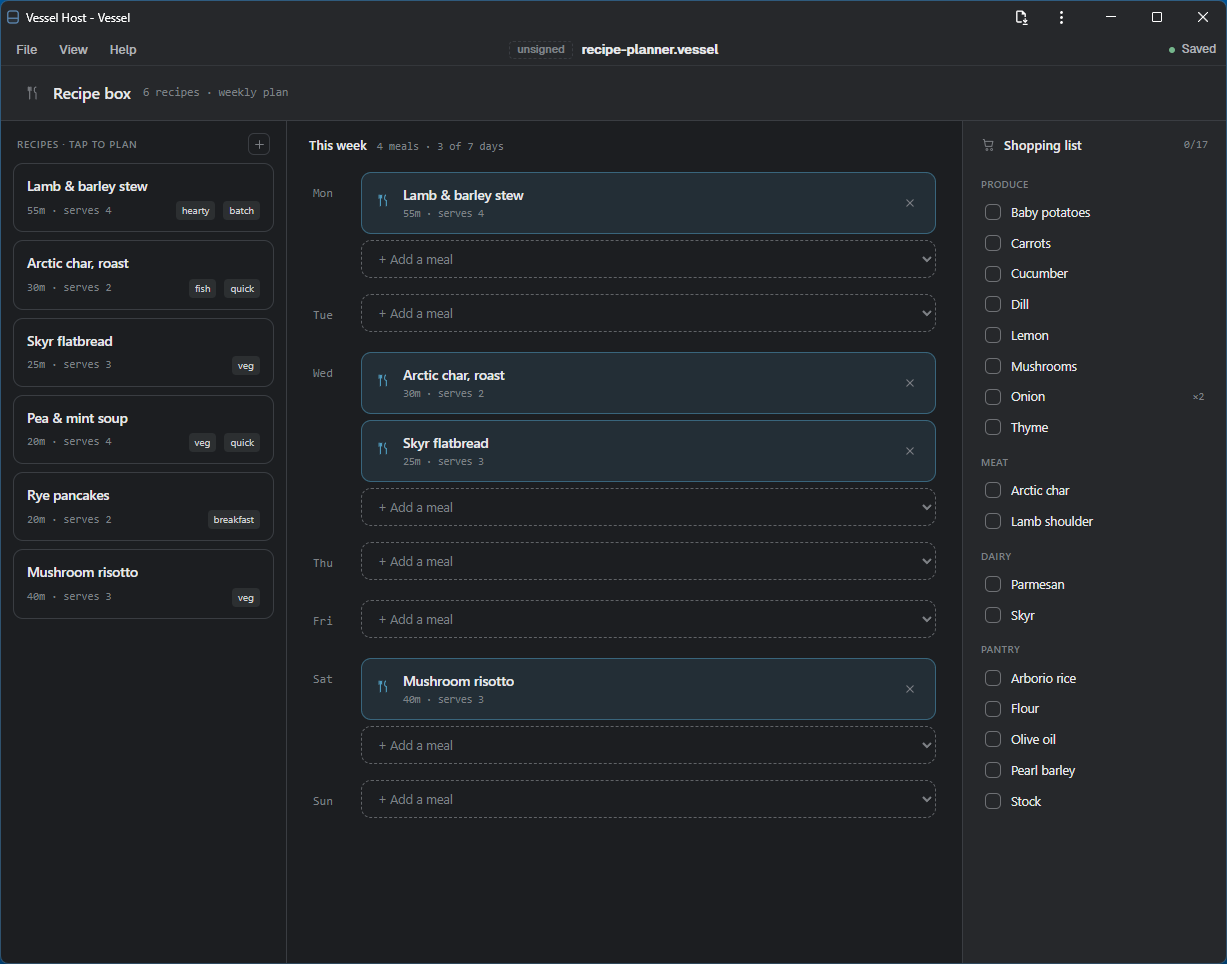Click the 0/17 shopping list counter
The width and height of the screenshot is (1227, 964).
point(1196,145)
